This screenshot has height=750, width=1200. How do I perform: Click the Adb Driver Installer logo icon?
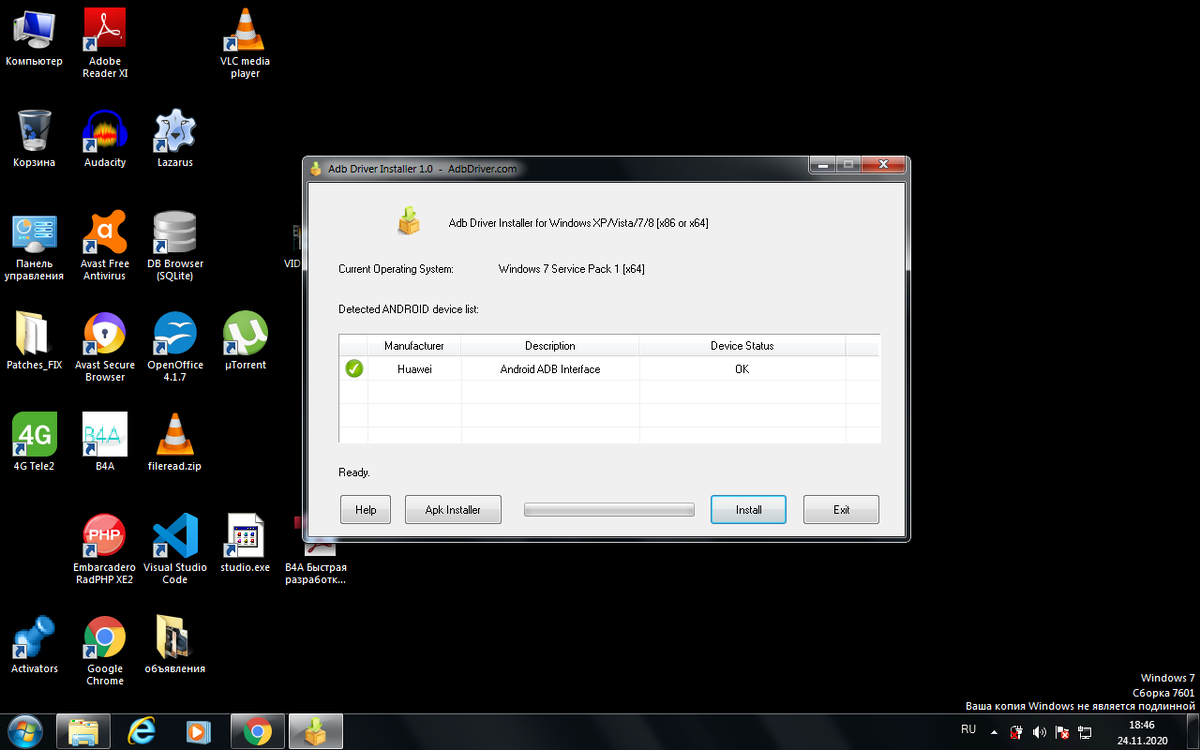[x=409, y=220]
